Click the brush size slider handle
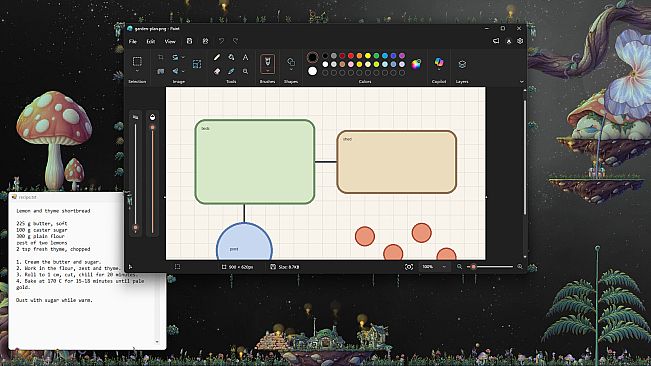Viewport: 651px width, 366px height. click(x=135, y=227)
